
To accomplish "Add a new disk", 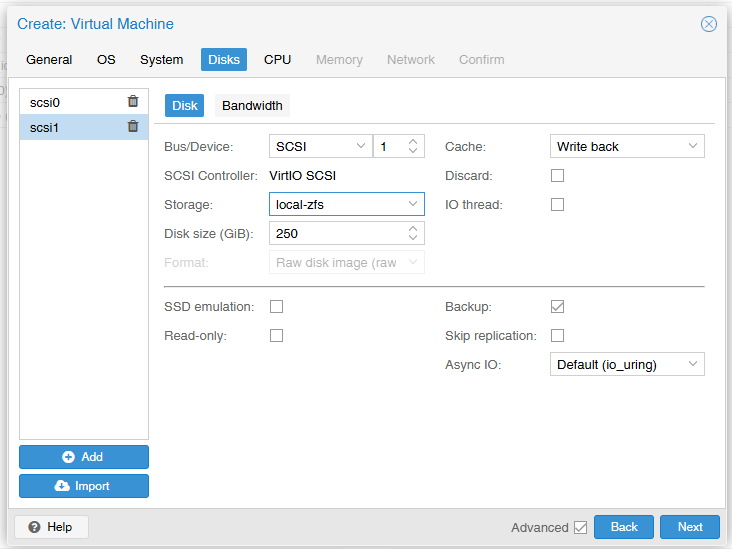I will (84, 457).
